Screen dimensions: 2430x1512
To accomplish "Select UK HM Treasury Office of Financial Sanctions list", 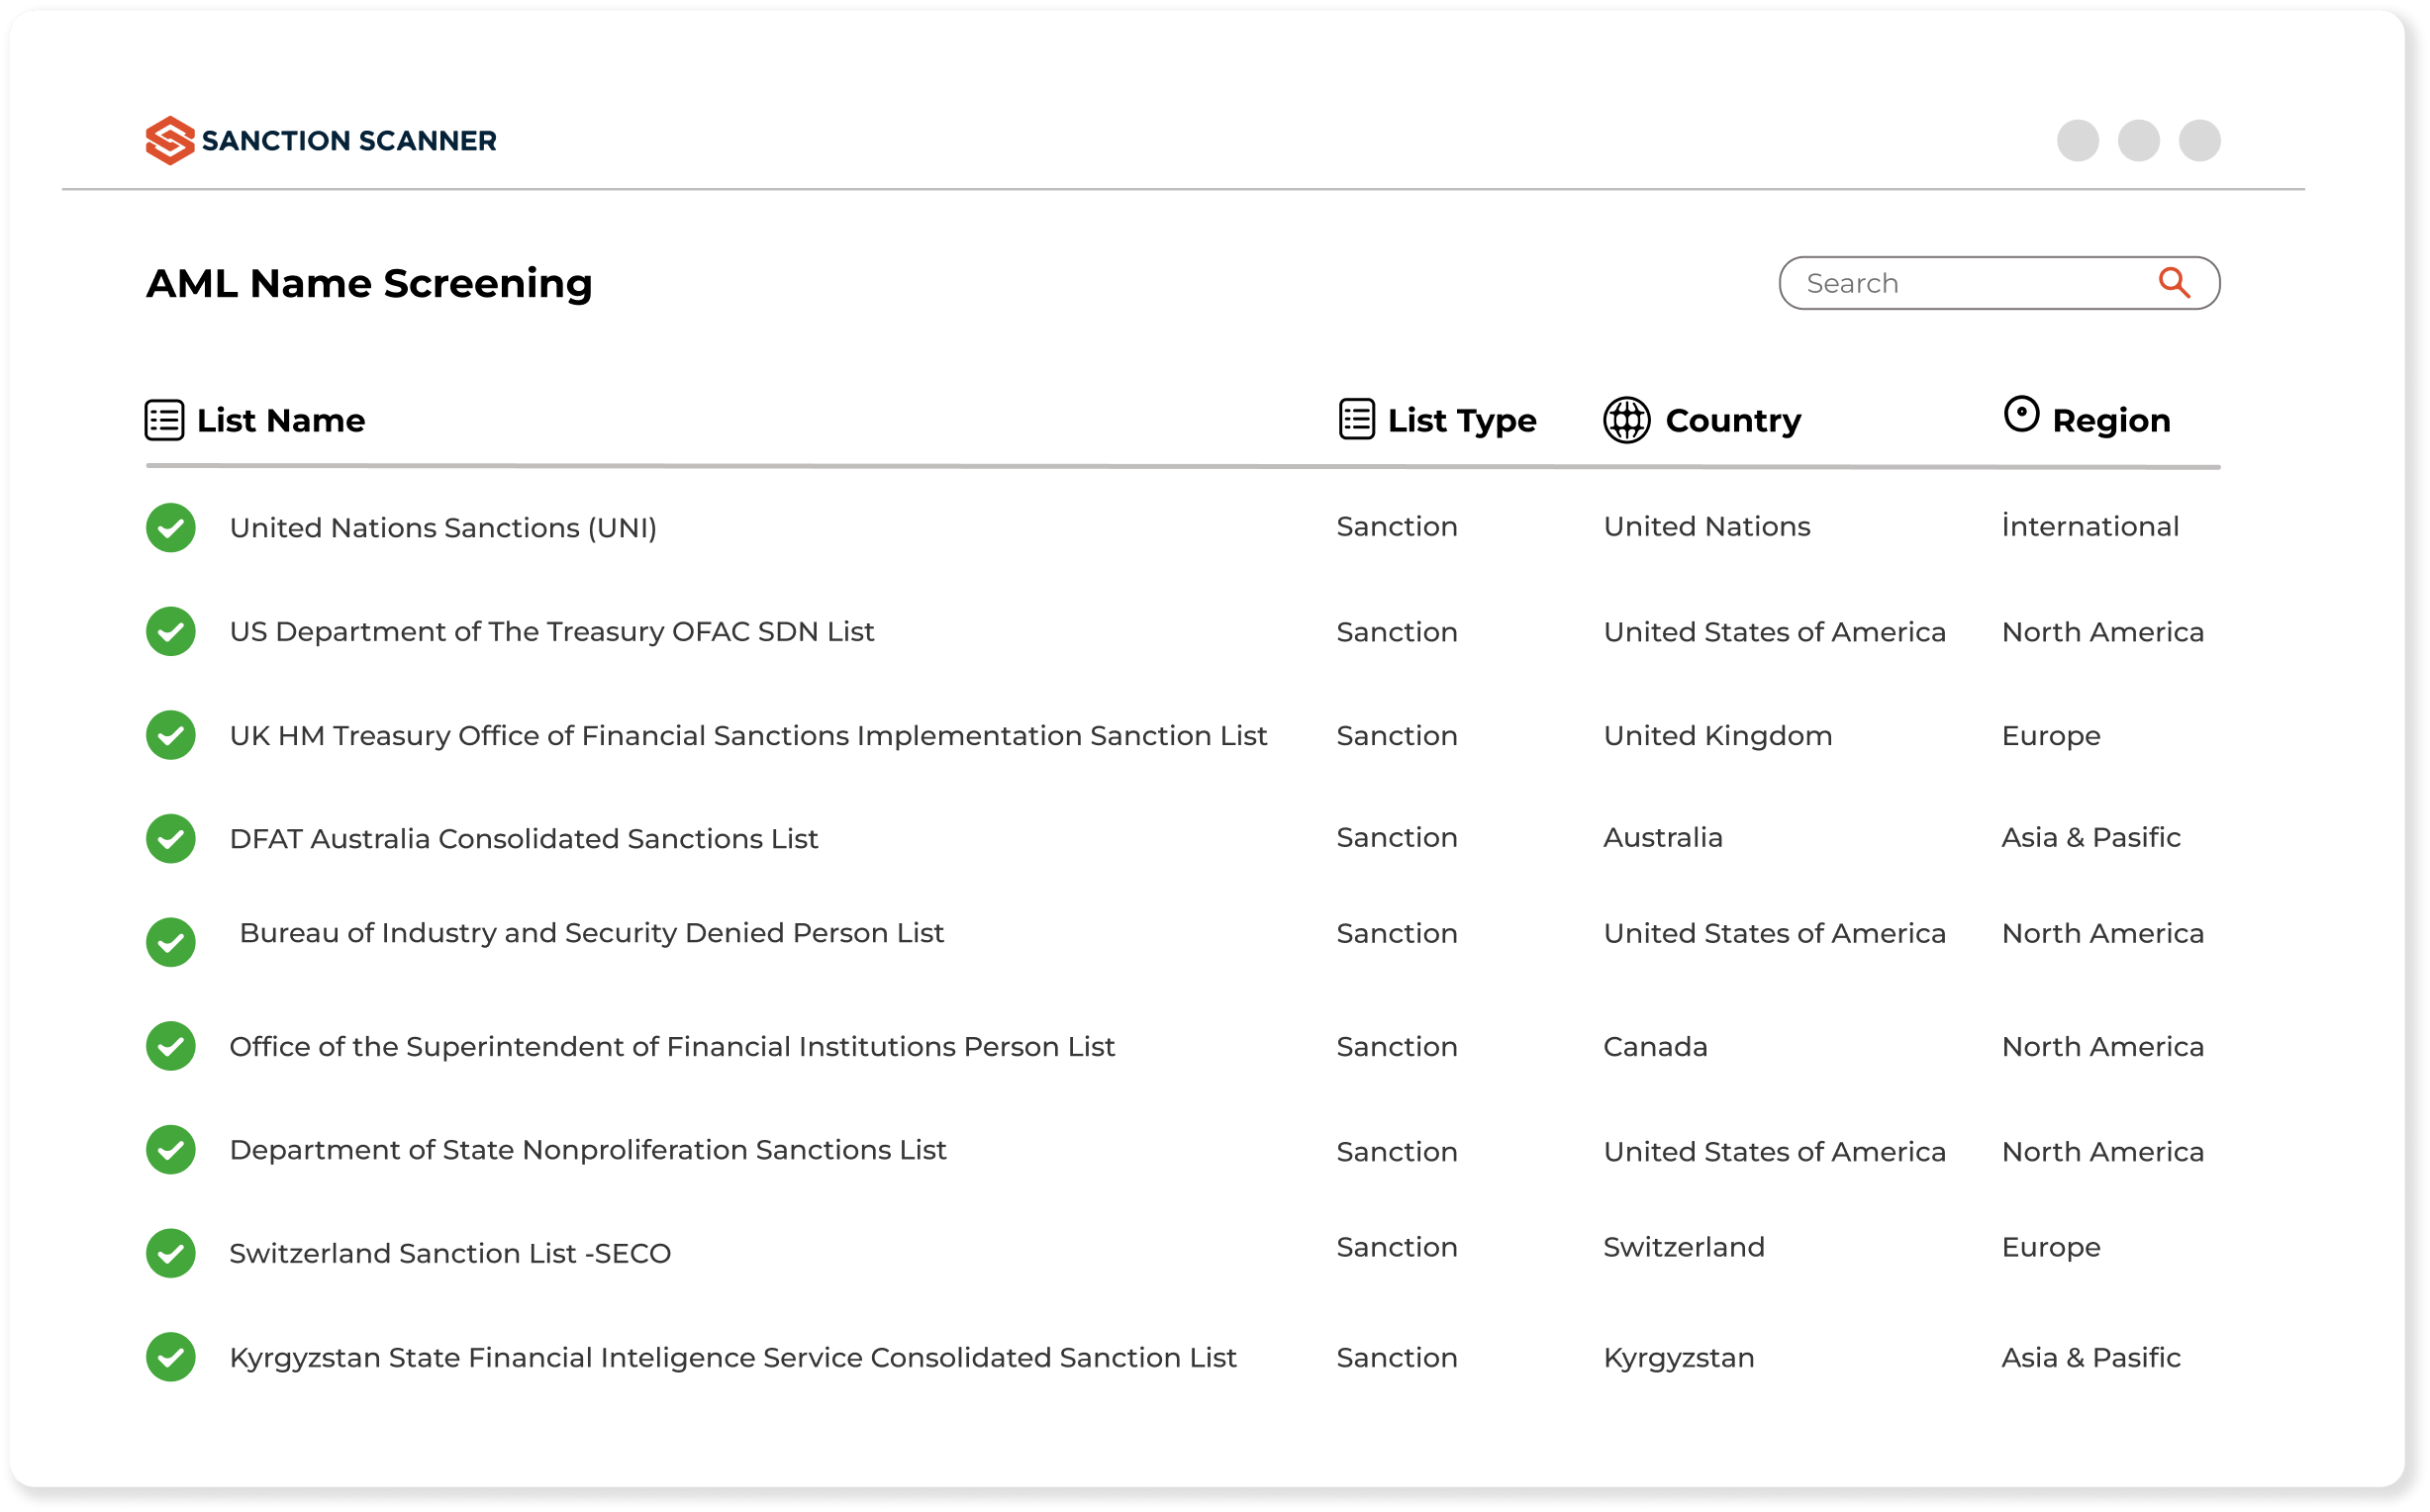I will [x=748, y=735].
